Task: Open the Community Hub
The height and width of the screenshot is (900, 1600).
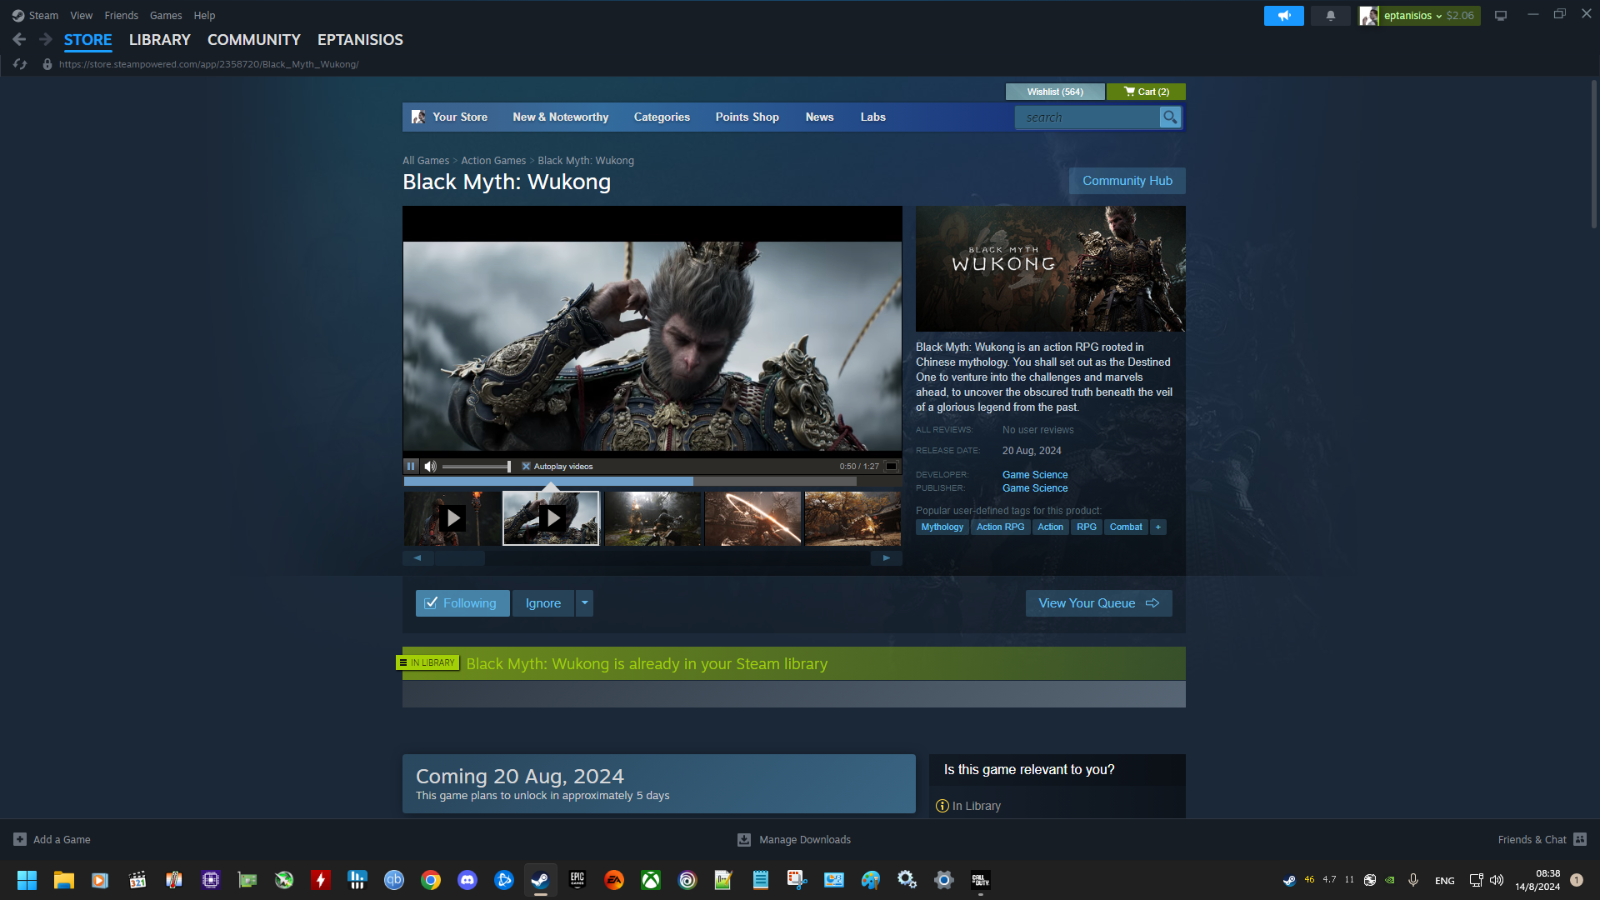Action: coord(1127,181)
